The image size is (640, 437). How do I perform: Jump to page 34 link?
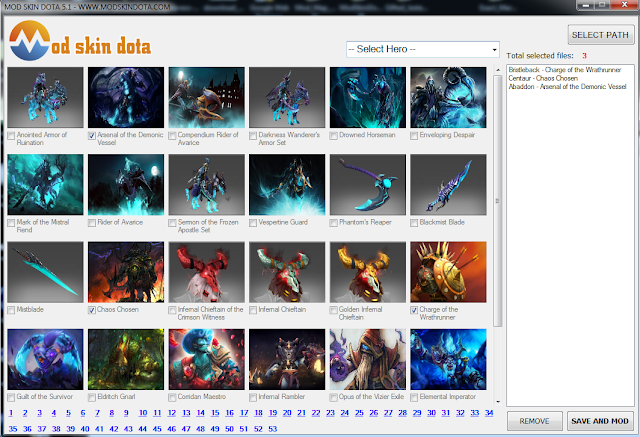coord(489,413)
